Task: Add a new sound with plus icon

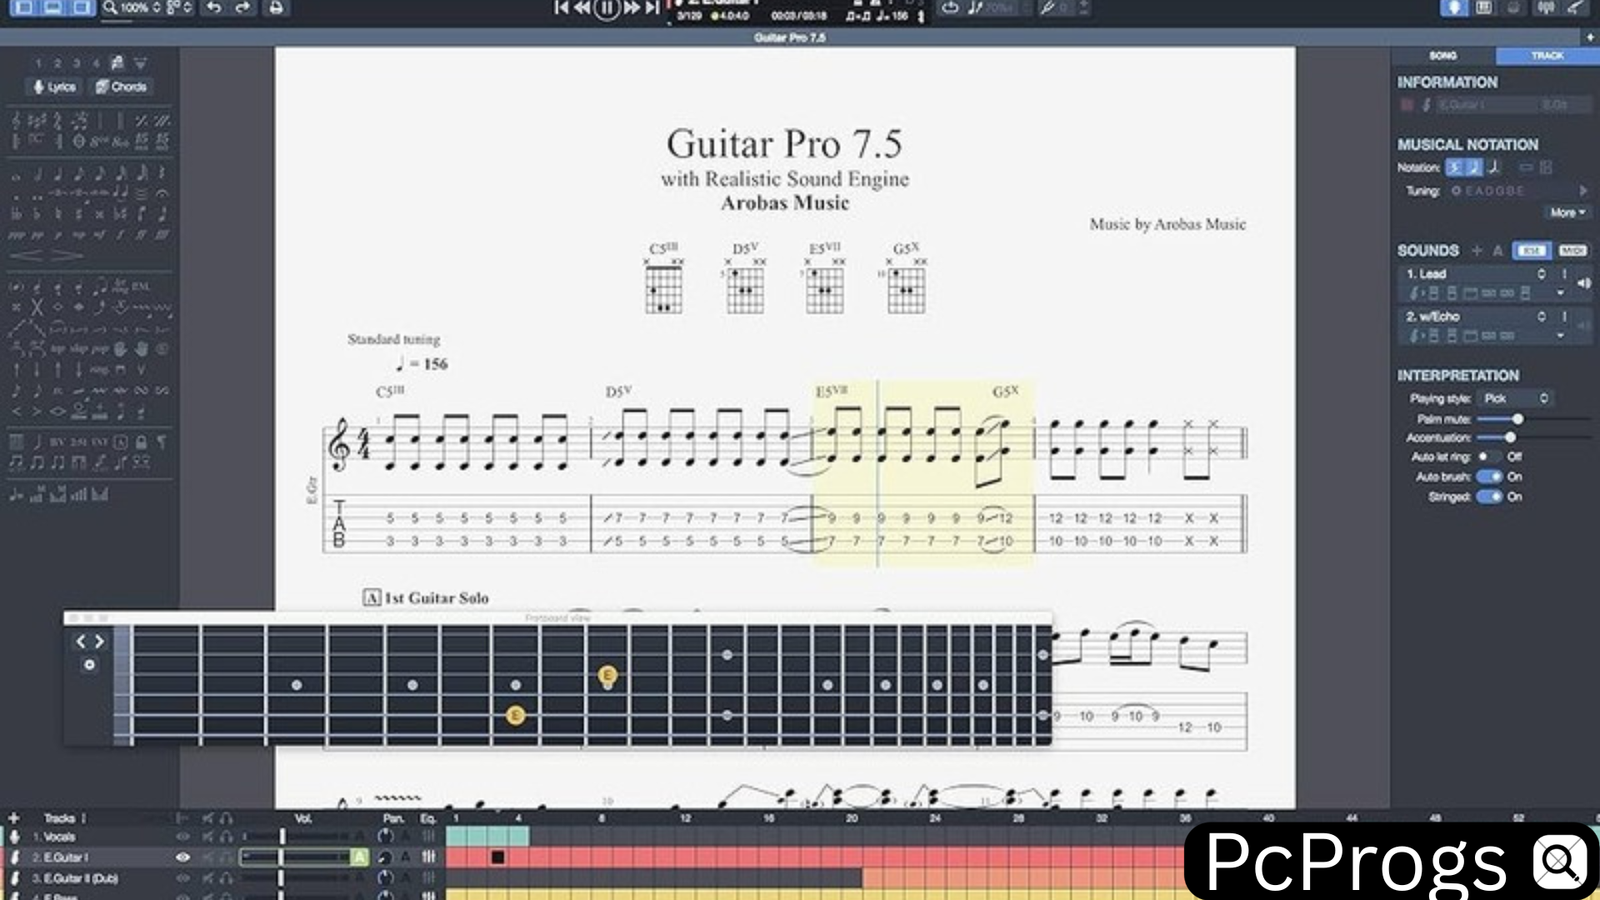Action: tap(1477, 250)
